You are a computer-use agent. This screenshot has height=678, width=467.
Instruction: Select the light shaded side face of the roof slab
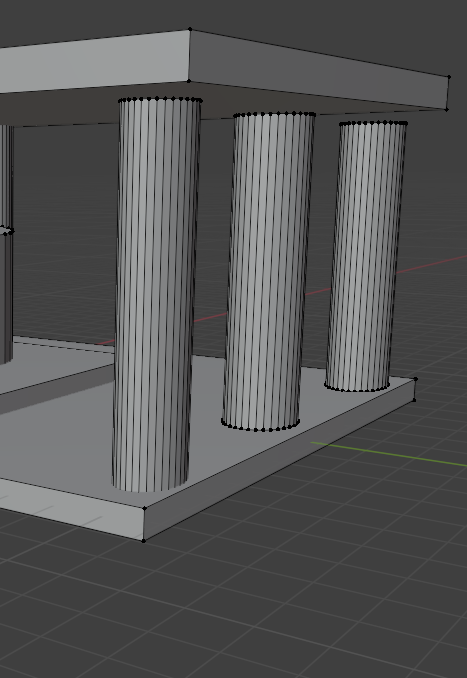[94, 63]
